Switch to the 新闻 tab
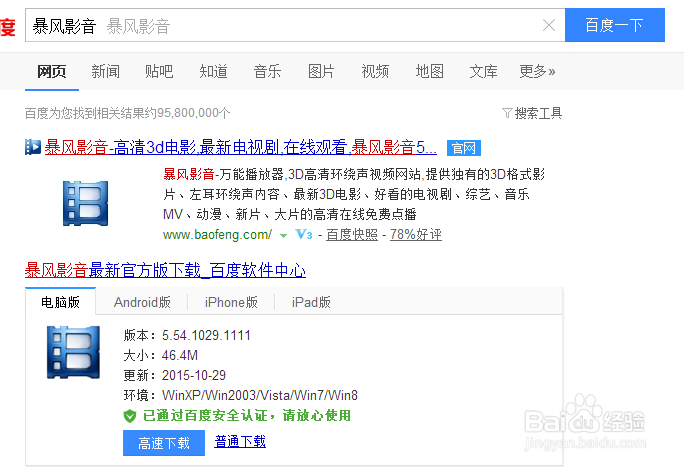This screenshot has height=467, width=684. [106, 71]
